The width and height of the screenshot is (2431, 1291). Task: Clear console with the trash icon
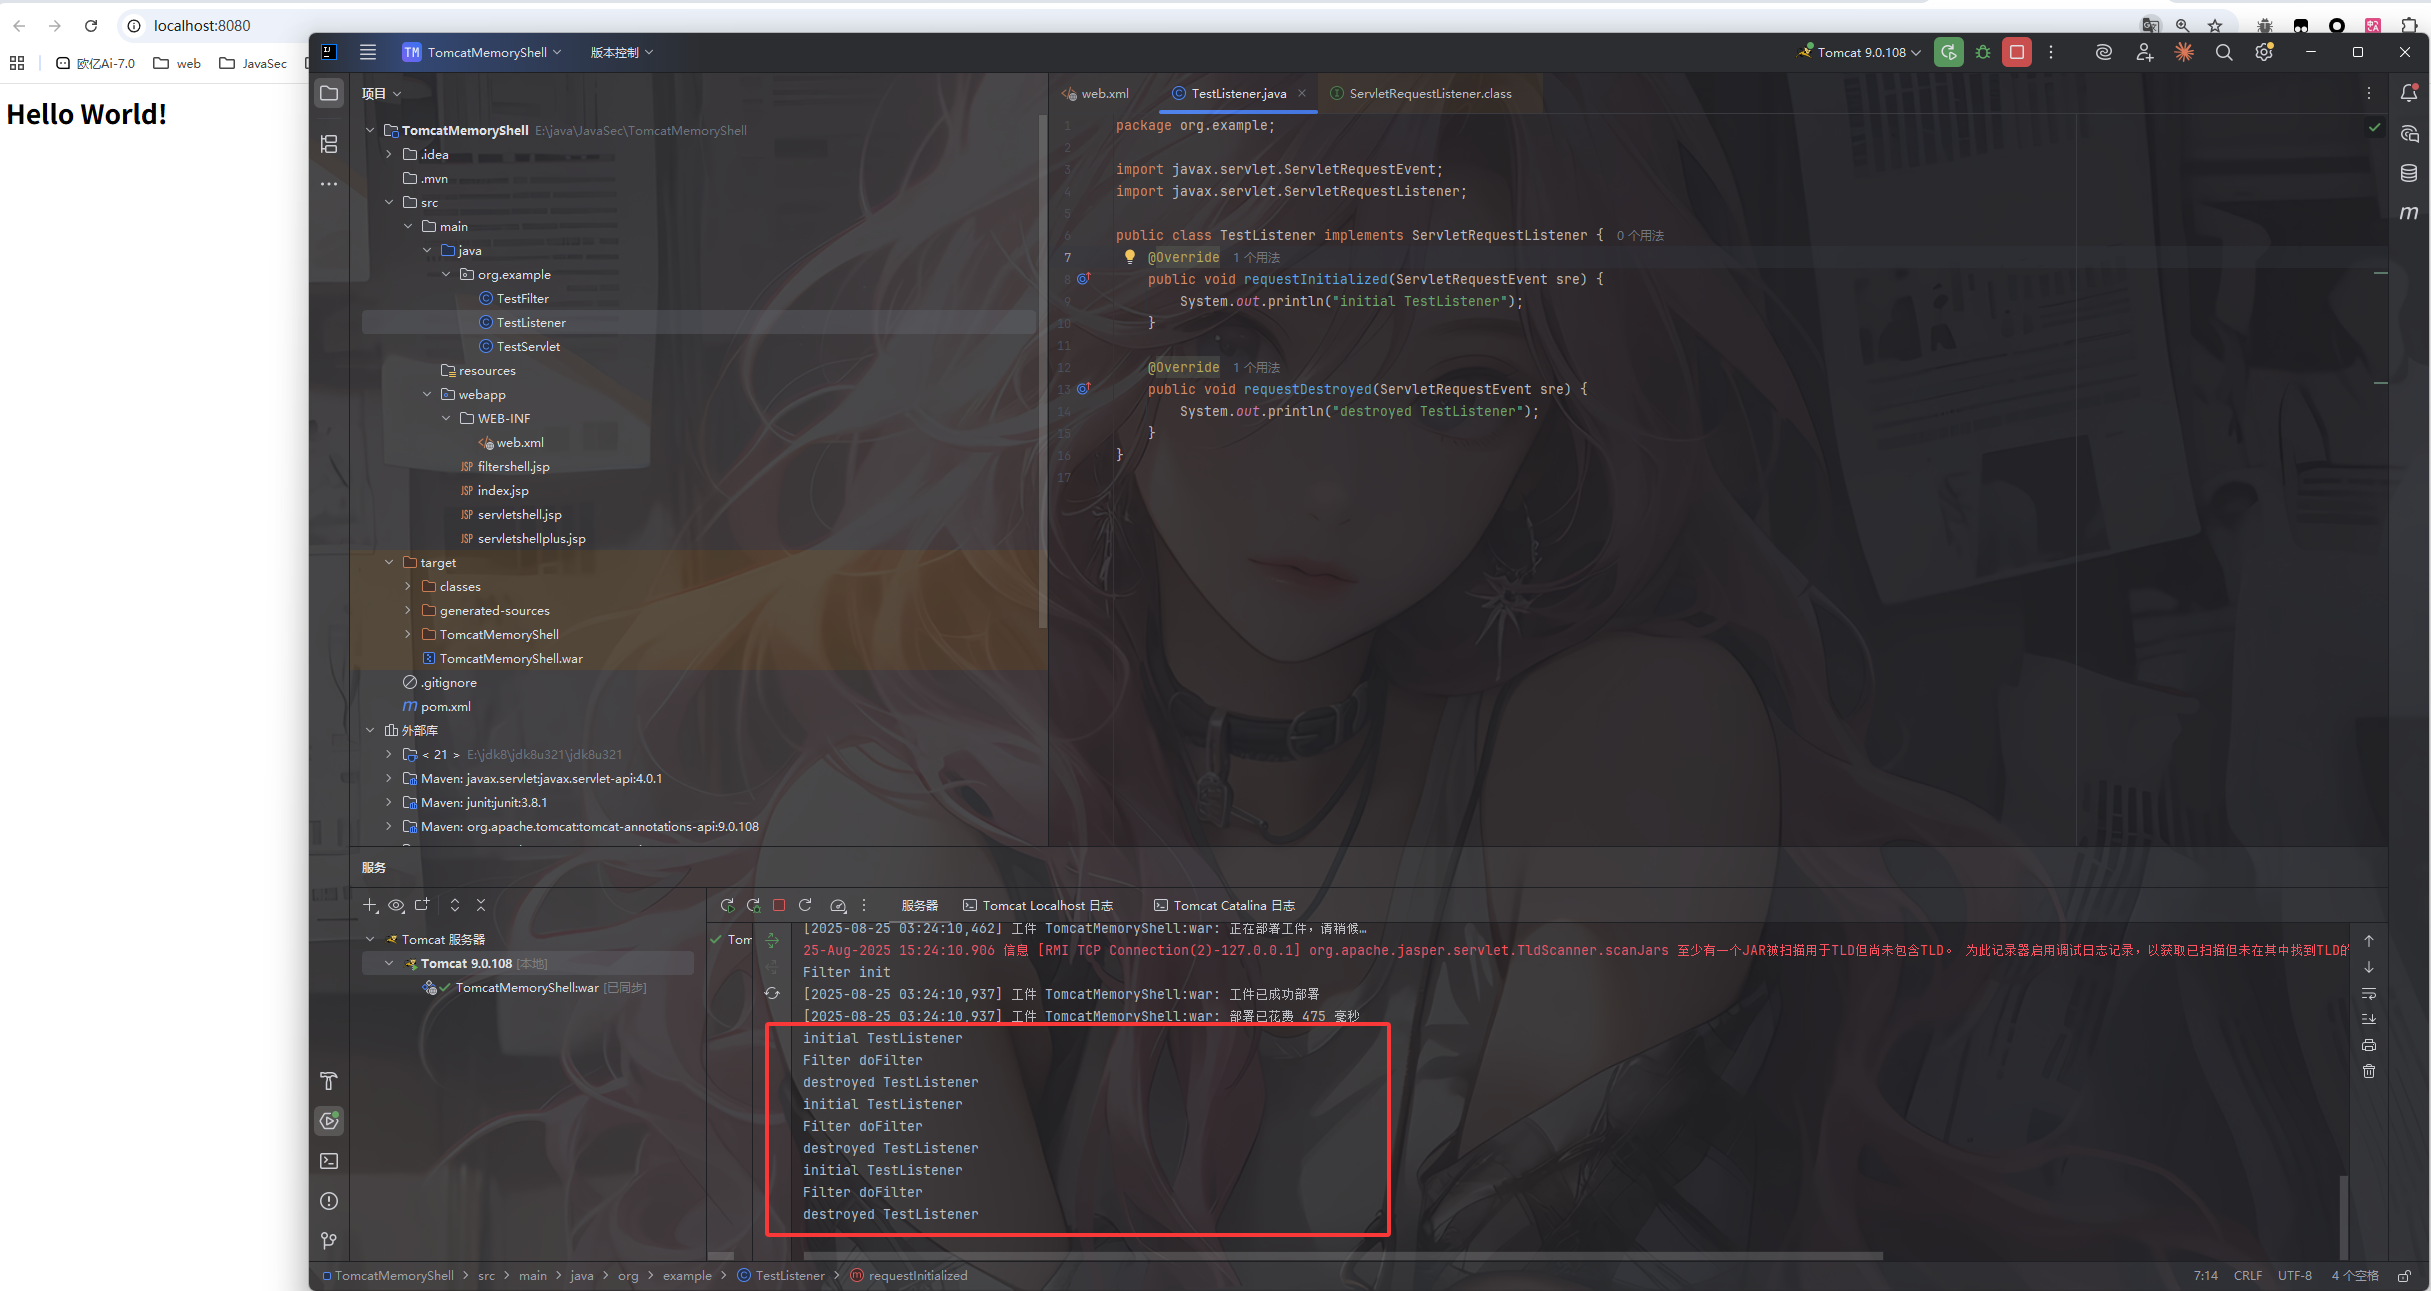2369,1071
